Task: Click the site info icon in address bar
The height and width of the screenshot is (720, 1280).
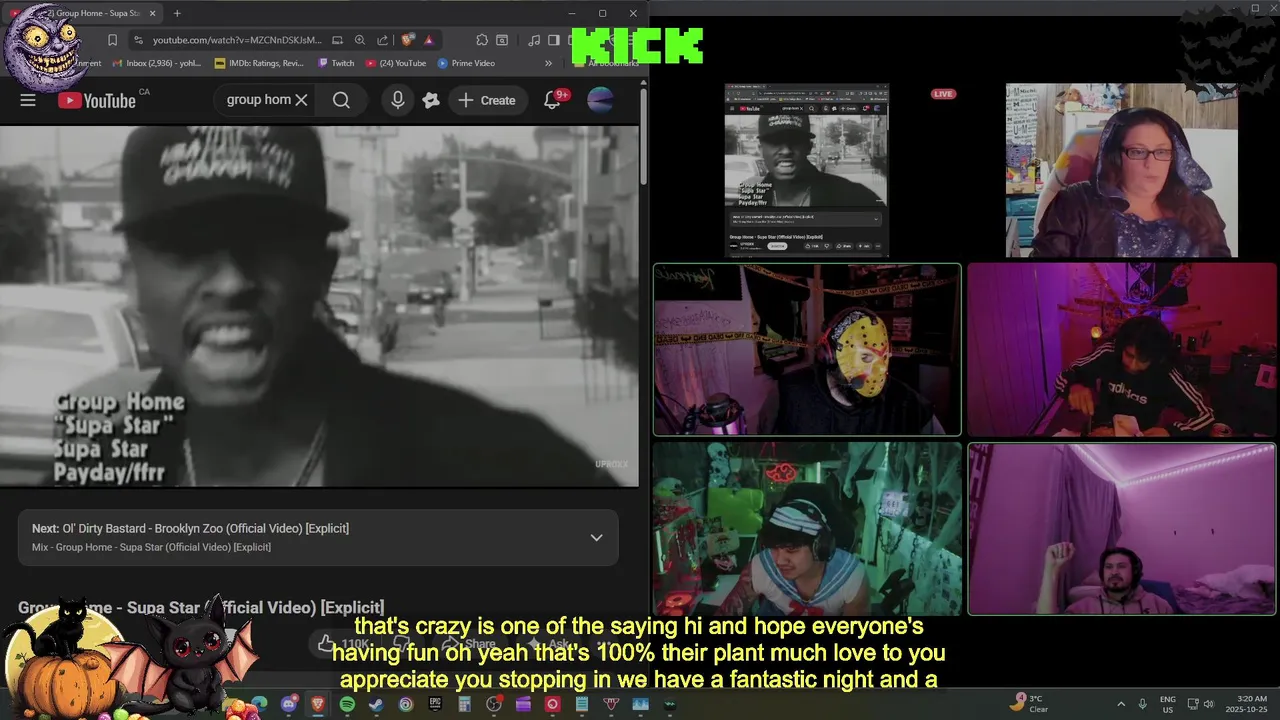Action: tap(138, 40)
